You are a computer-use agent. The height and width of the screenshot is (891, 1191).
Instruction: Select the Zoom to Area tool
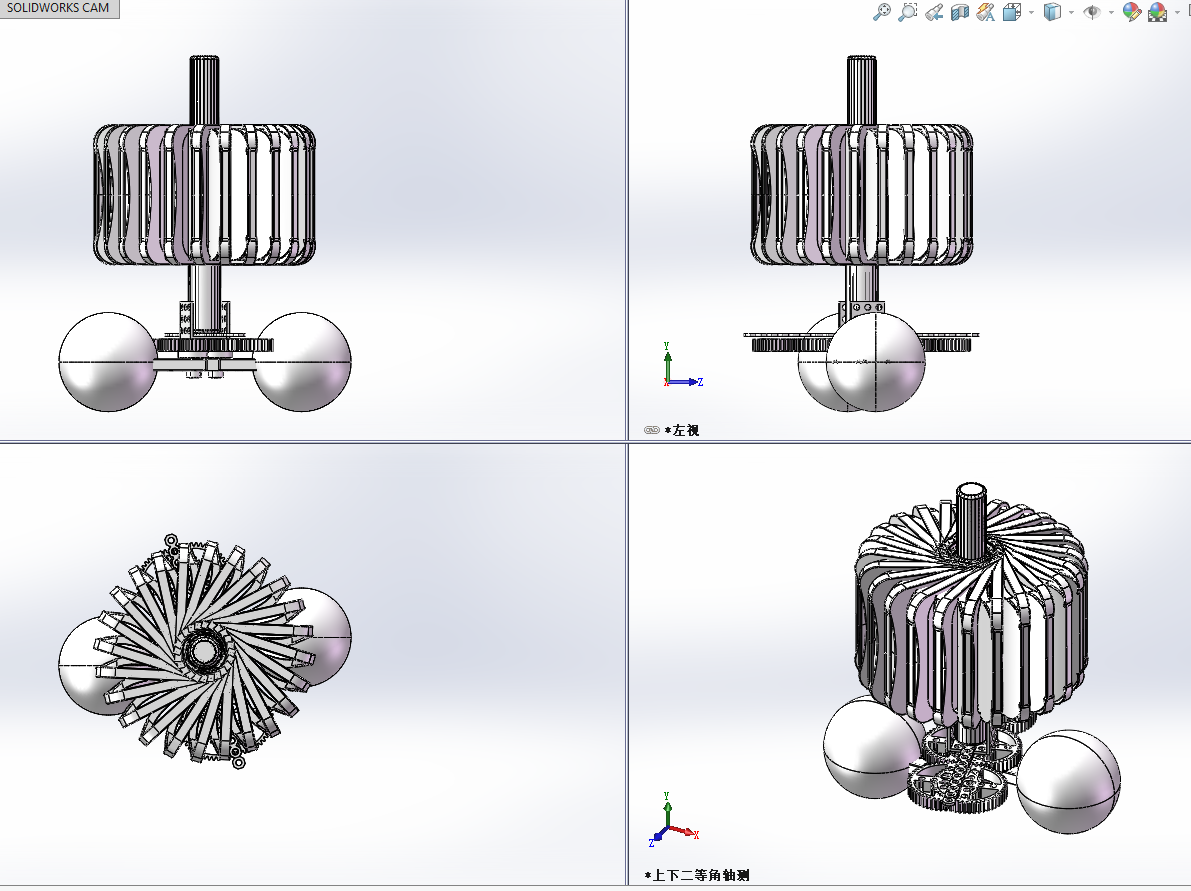pyautogui.click(x=908, y=11)
